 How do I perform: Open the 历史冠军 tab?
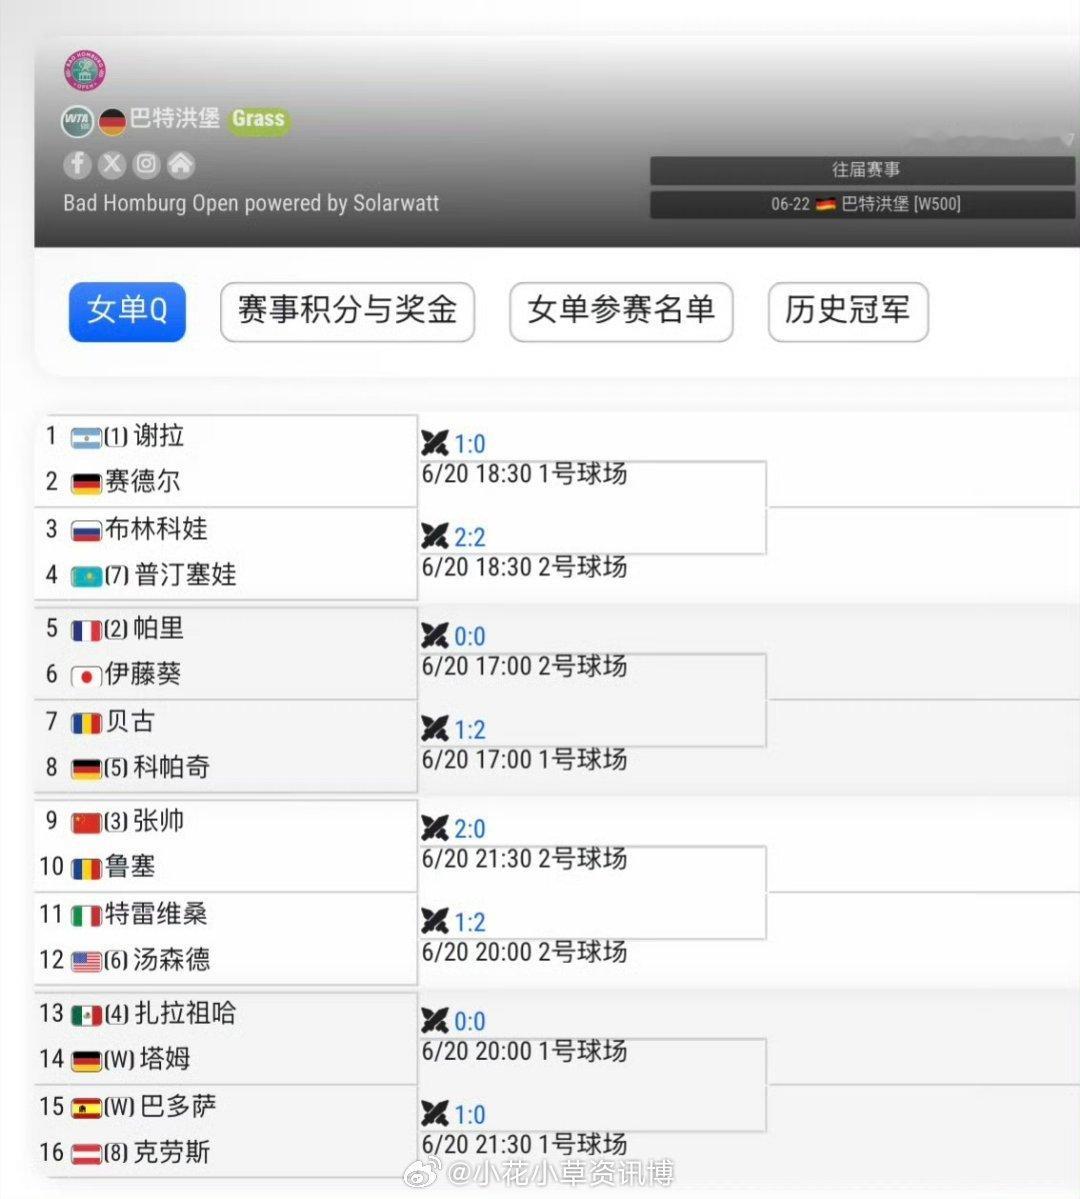tap(848, 311)
